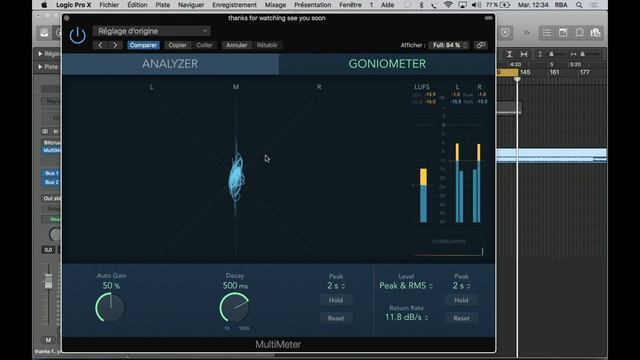
Task: Click the Bus 1 send slot
Action: (x=51, y=173)
